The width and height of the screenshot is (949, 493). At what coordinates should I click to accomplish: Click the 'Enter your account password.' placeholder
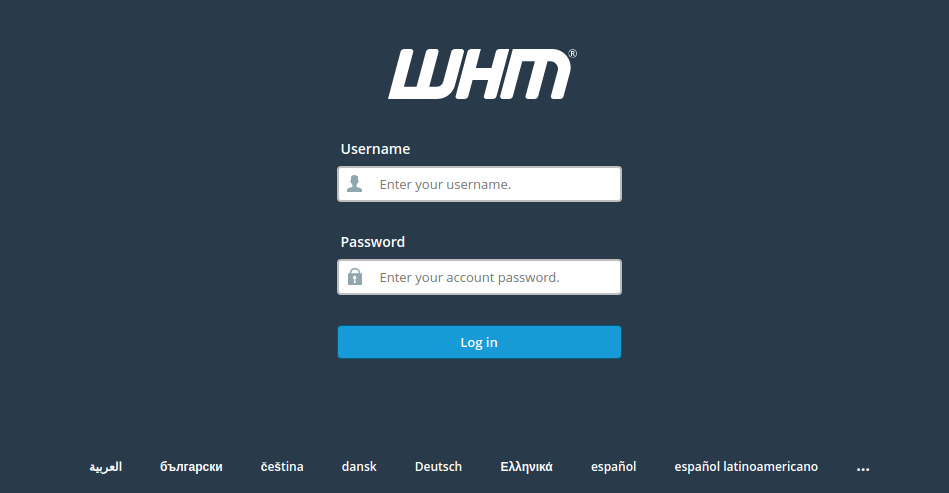click(470, 278)
